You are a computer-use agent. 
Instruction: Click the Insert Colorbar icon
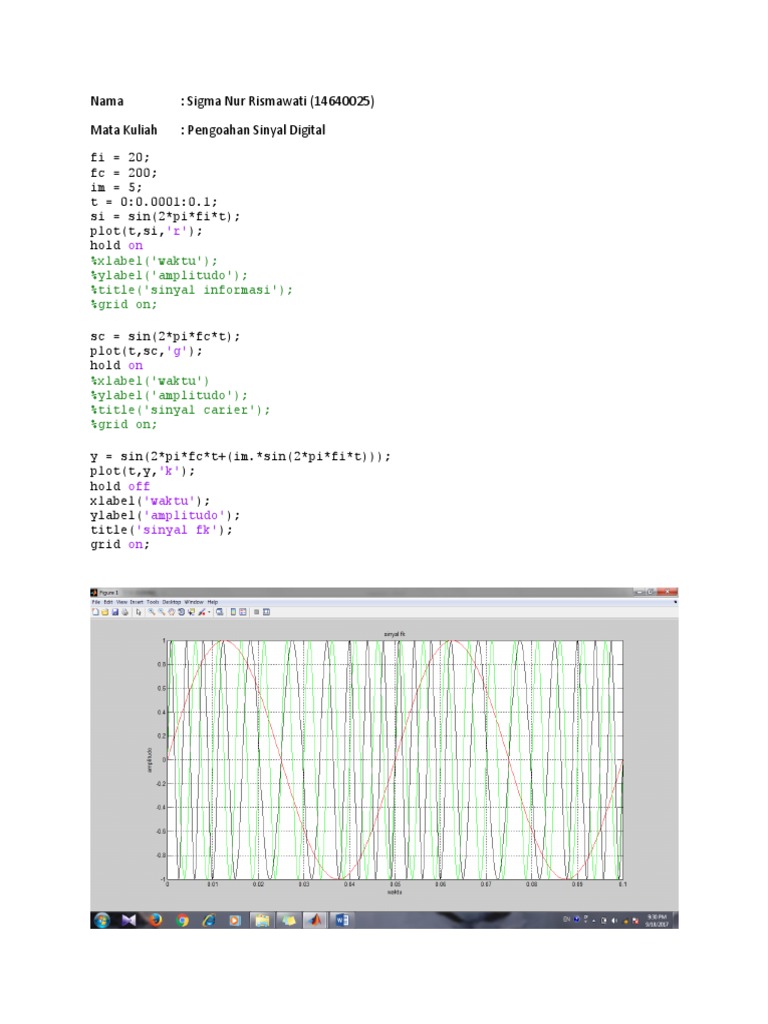(x=233, y=612)
